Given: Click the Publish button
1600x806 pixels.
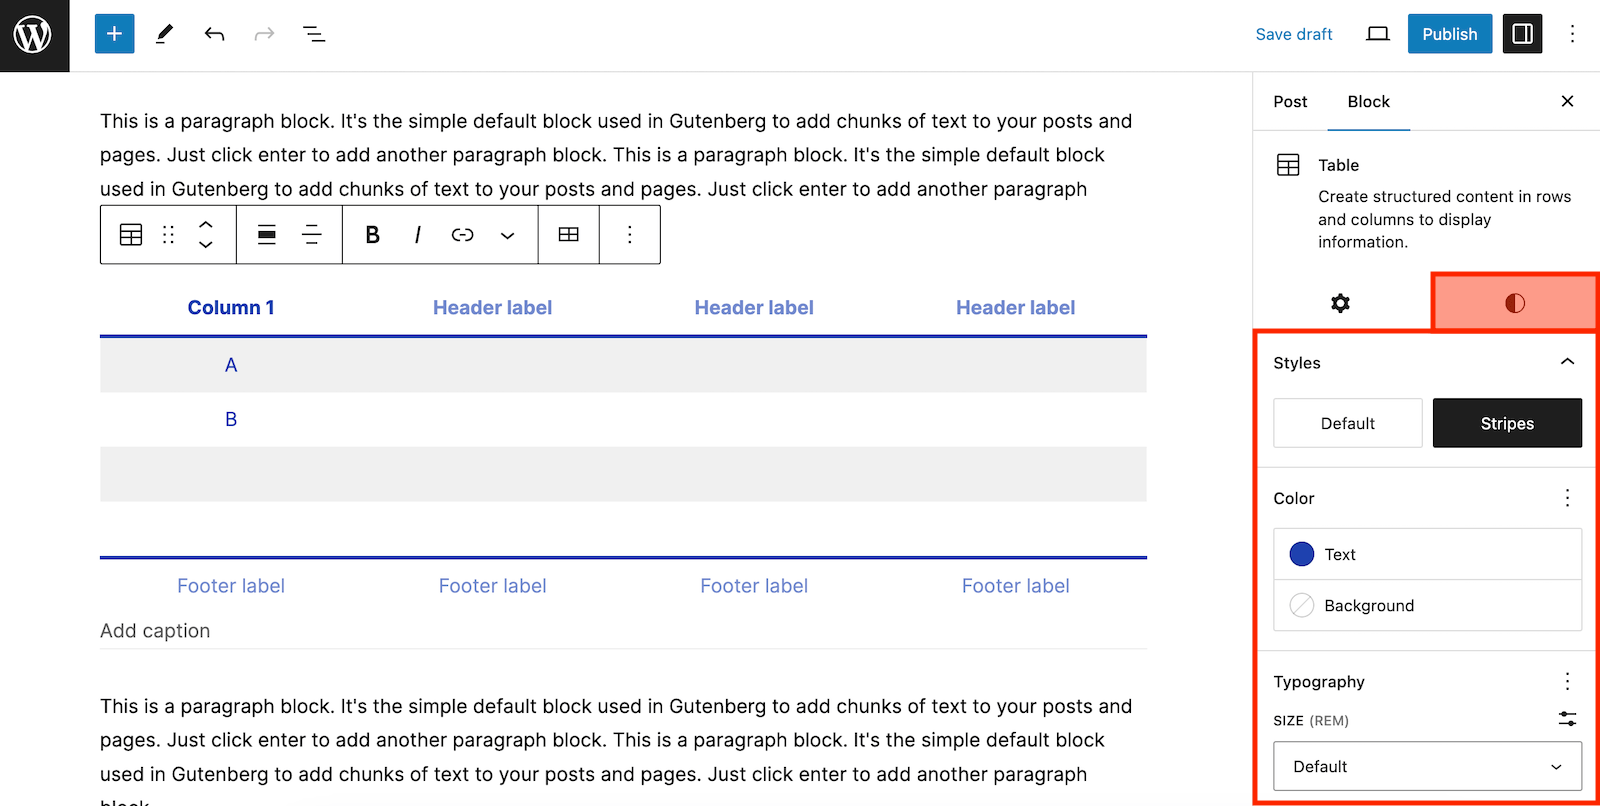Looking at the screenshot, I should 1449,34.
